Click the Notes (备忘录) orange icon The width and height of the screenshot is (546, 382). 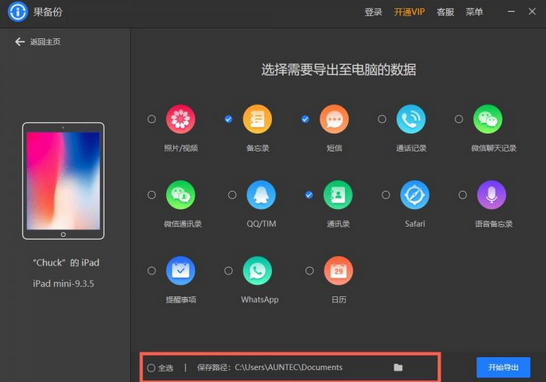click(257, 119)
